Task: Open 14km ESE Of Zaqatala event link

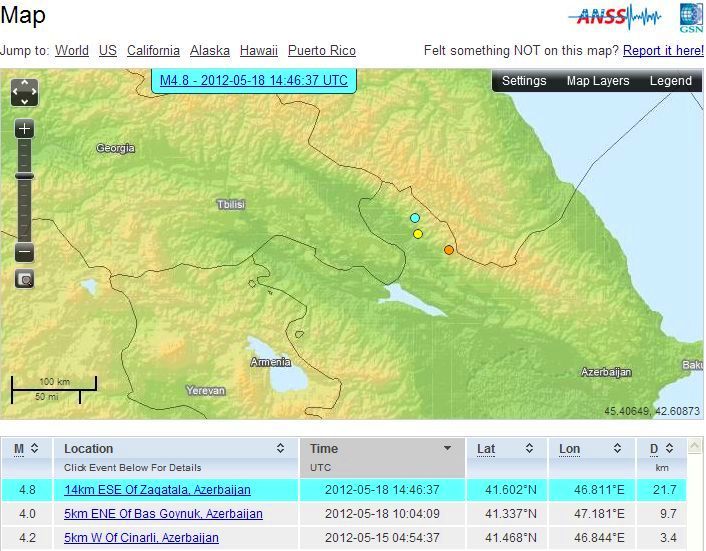Action: point(157,490)
